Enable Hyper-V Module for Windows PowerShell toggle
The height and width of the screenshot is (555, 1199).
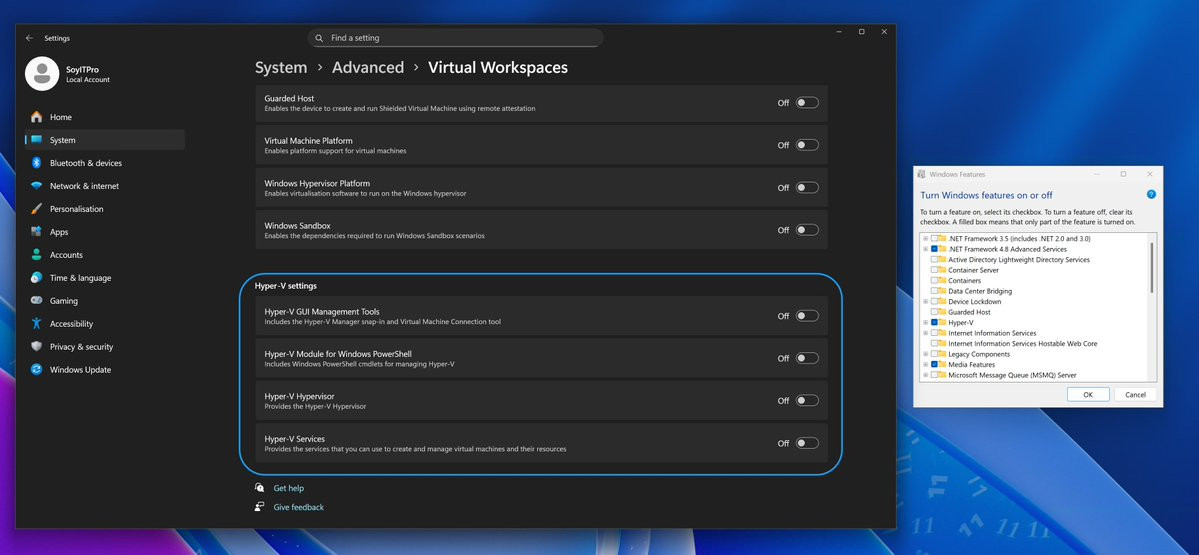coord(807,359)
